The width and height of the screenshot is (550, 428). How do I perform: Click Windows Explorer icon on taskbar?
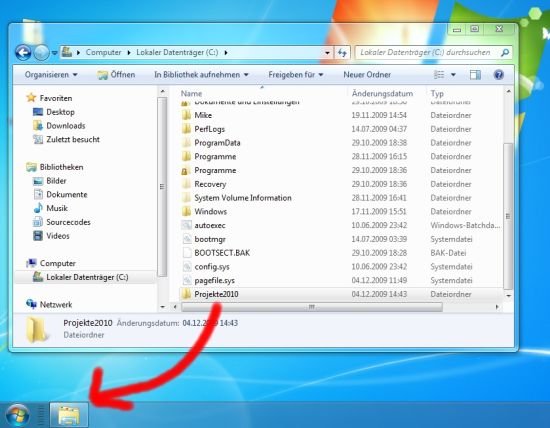click(69, 415)
